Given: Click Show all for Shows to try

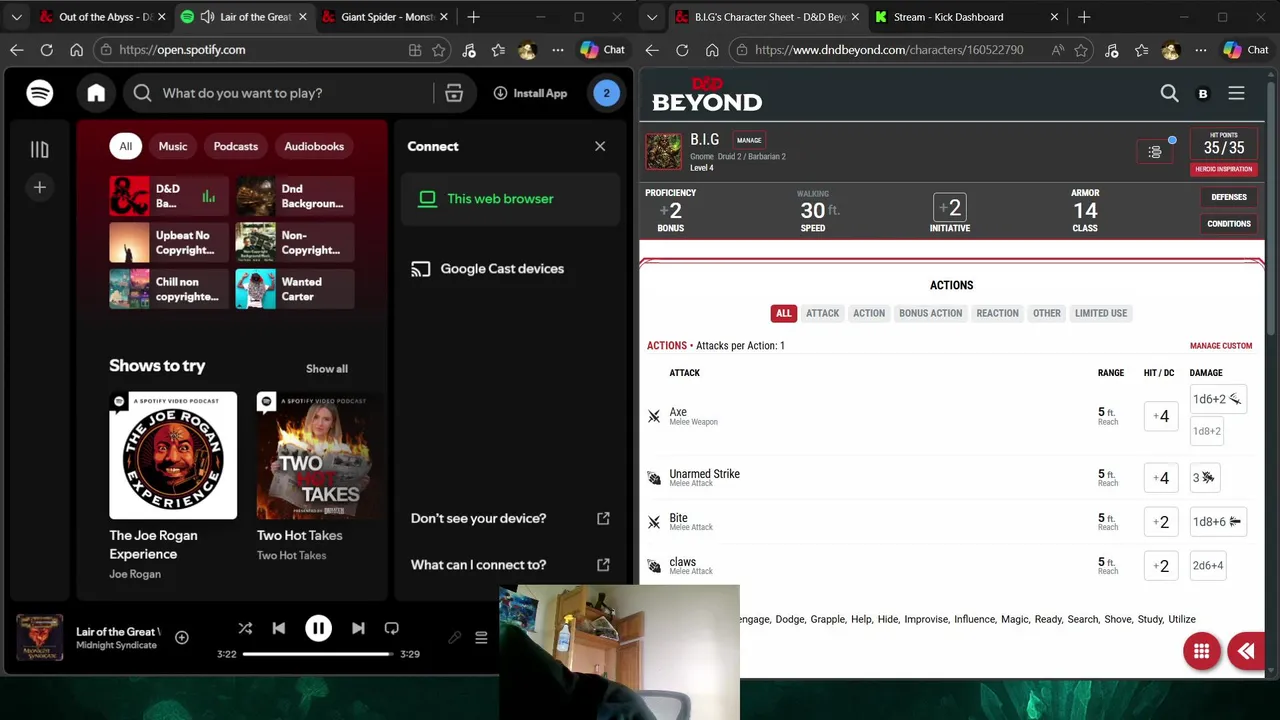Looking at the screenshot, I should 327,369.
